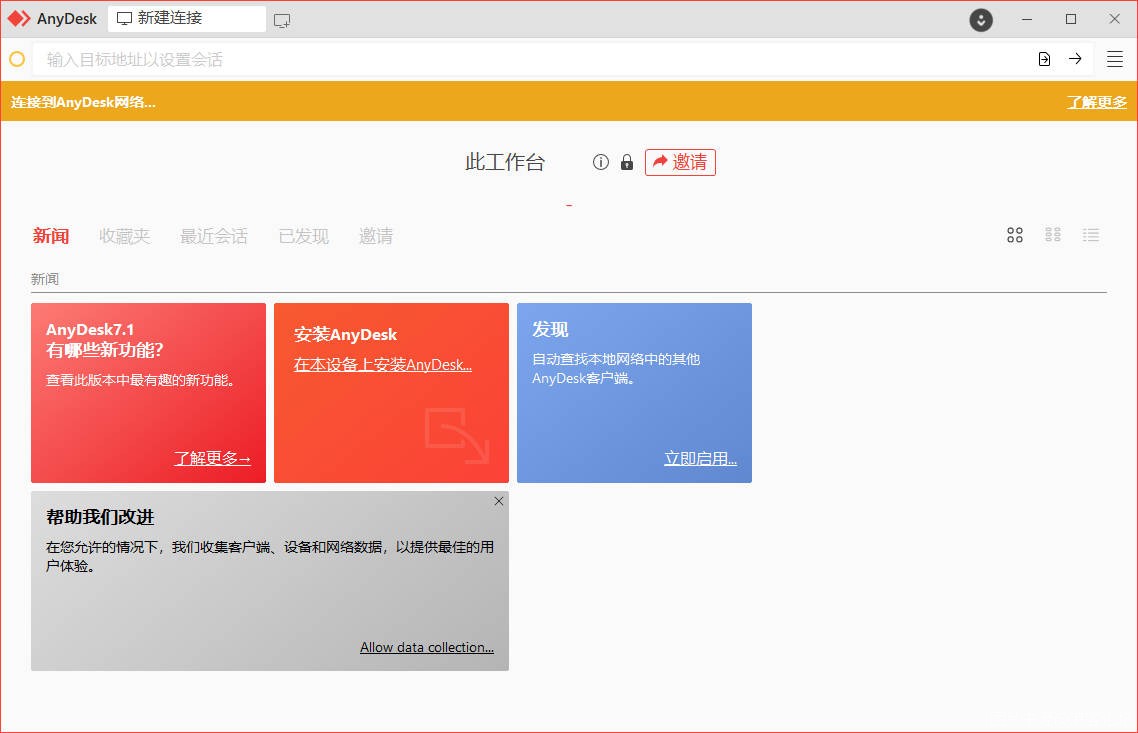Viewport: 1138px width, 733px height.
Task: Click 了解更多 in the orange banner
Action: [x=1097, y=102]
